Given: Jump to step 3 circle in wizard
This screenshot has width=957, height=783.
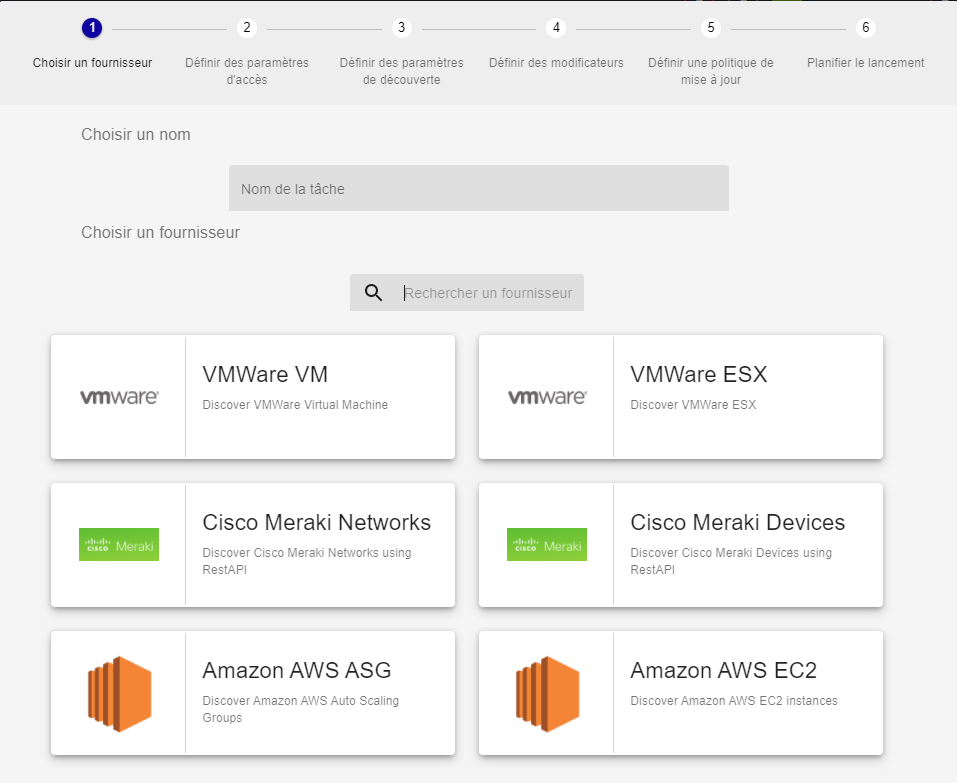Looking at the screenshot, I should pos(401,28).
